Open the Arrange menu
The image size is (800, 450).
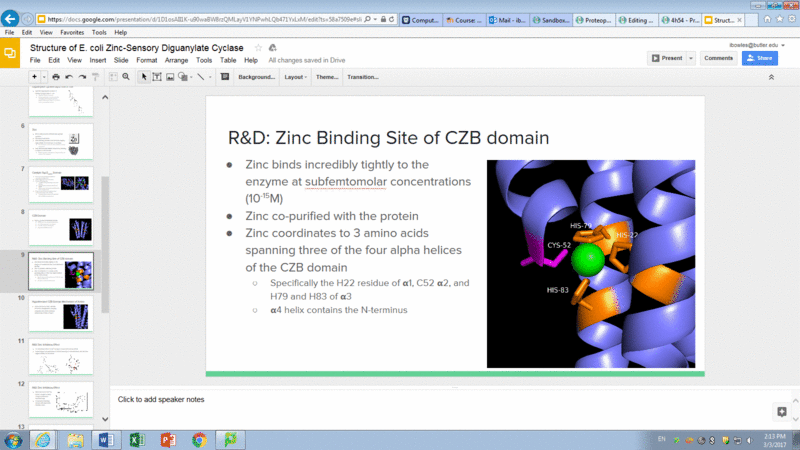pyautogui.click(x=176, y=60)
